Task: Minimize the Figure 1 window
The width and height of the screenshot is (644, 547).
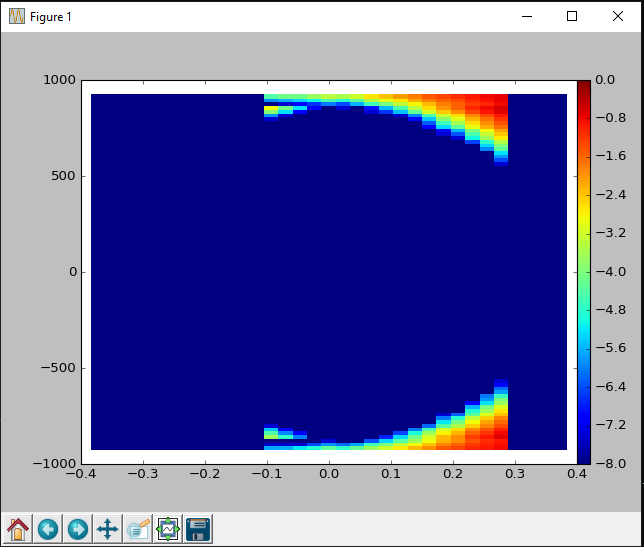Action: pyautogui.click(x=527, y=16)
